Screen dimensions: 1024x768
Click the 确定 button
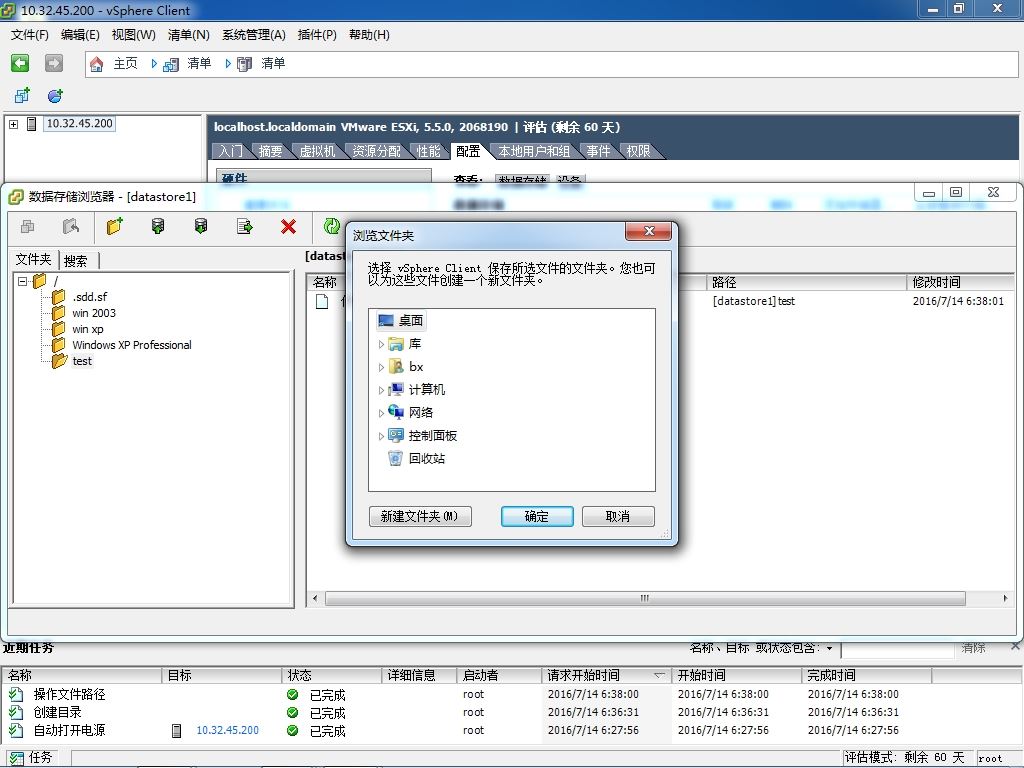coord(537,517)
